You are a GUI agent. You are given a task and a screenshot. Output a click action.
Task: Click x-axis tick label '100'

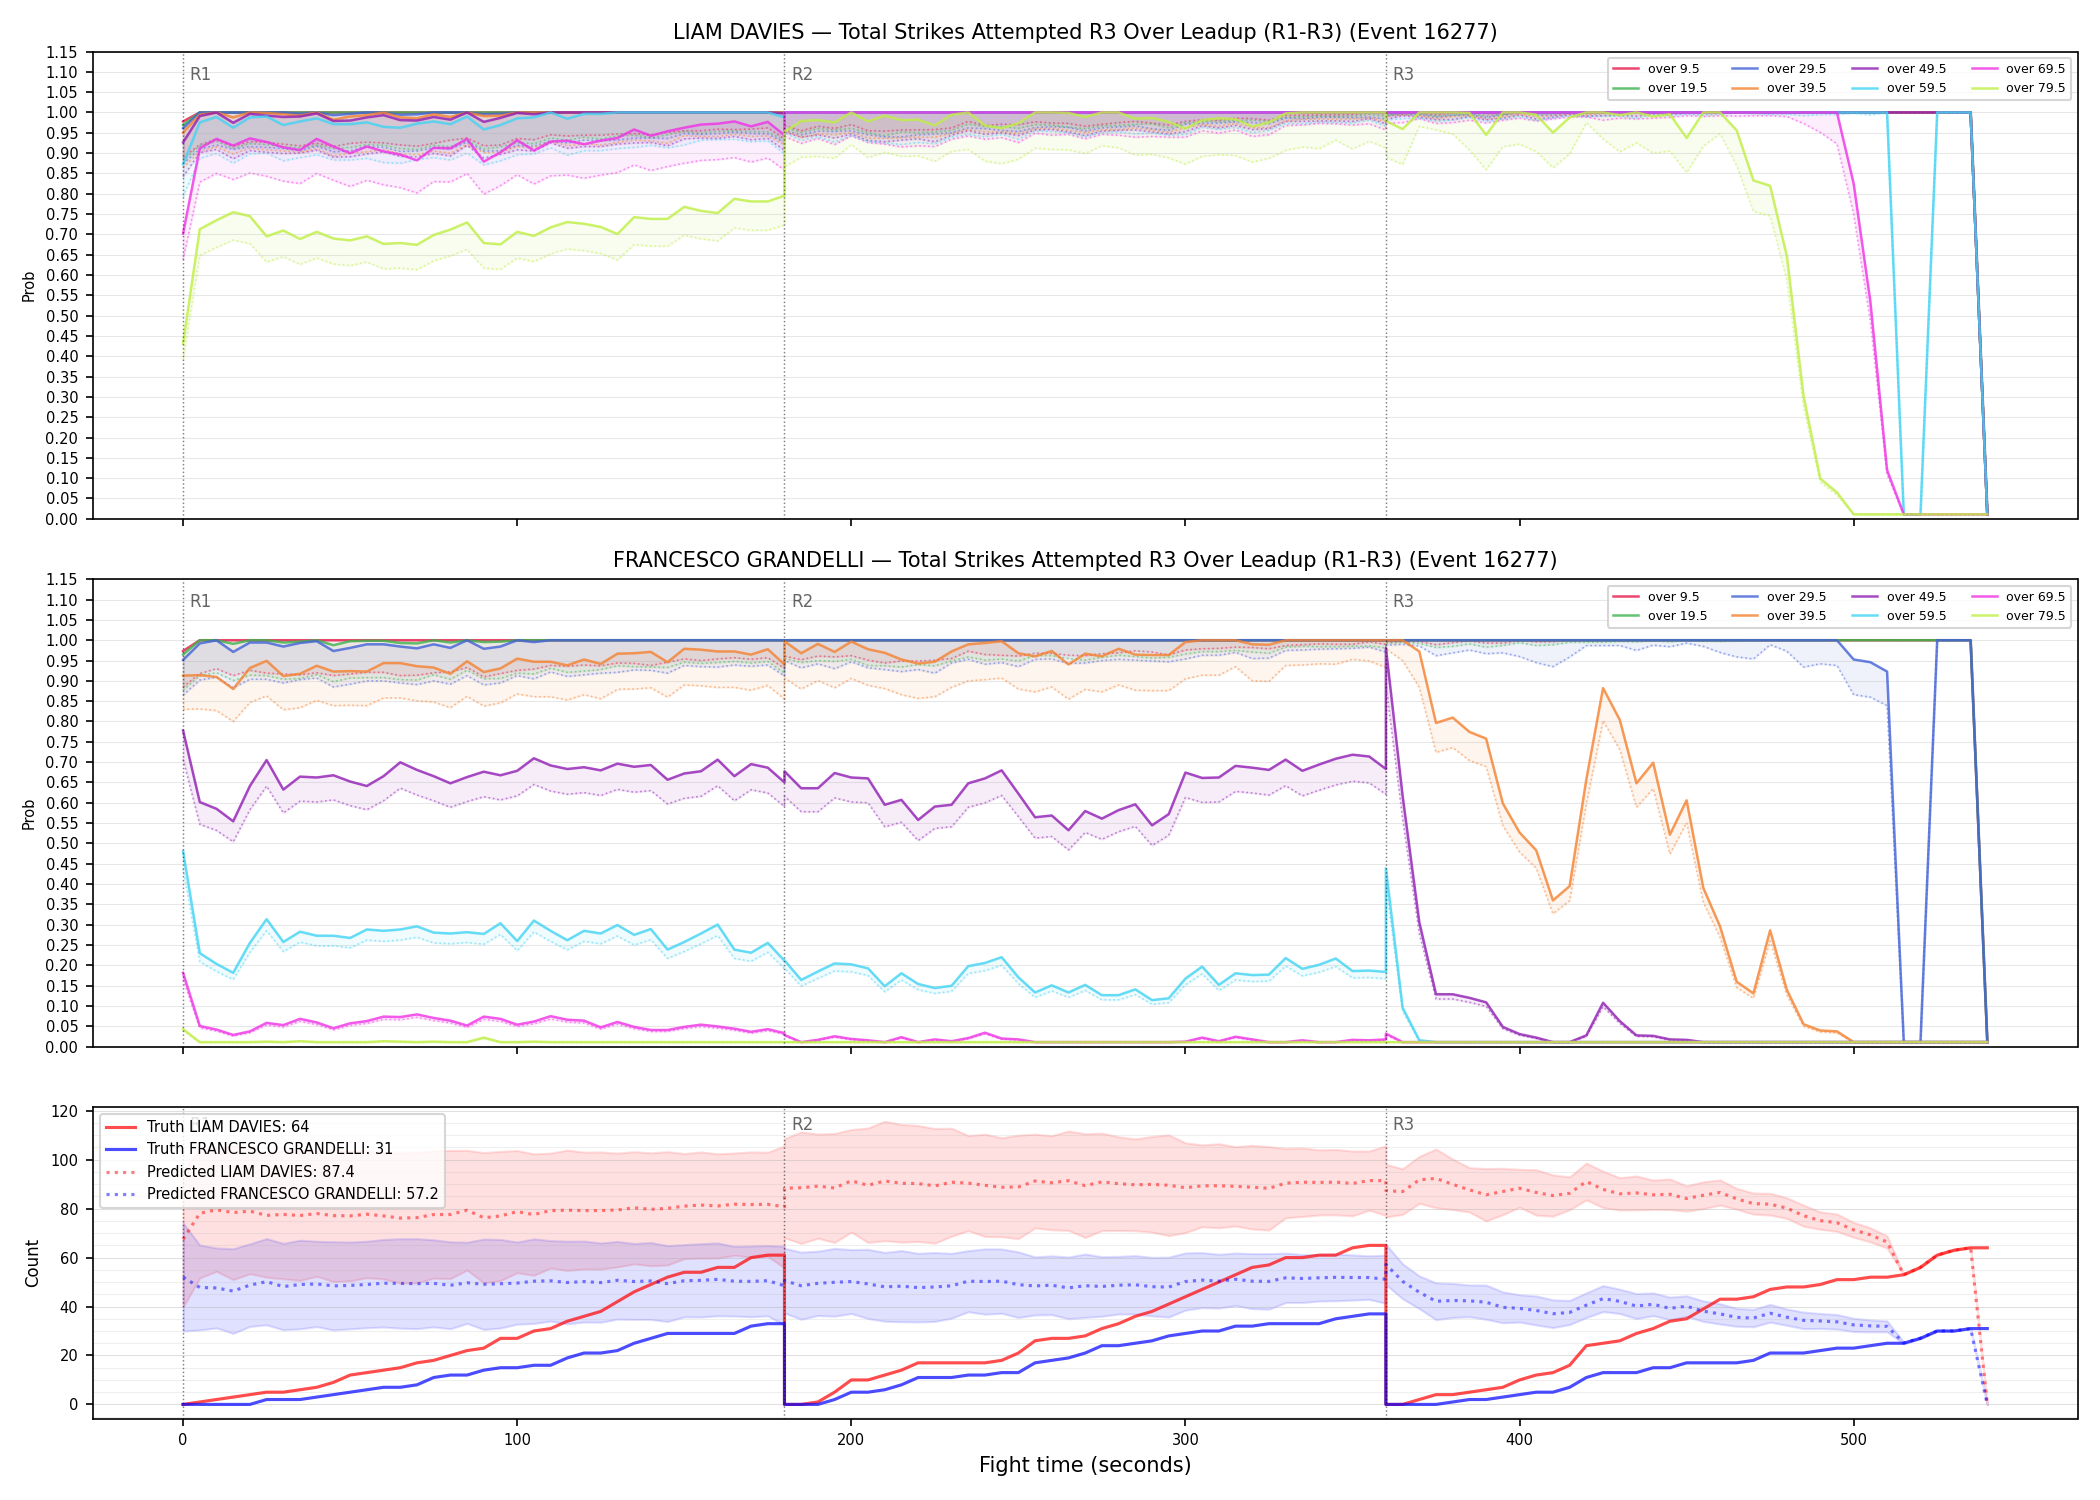coord(517,1440)
